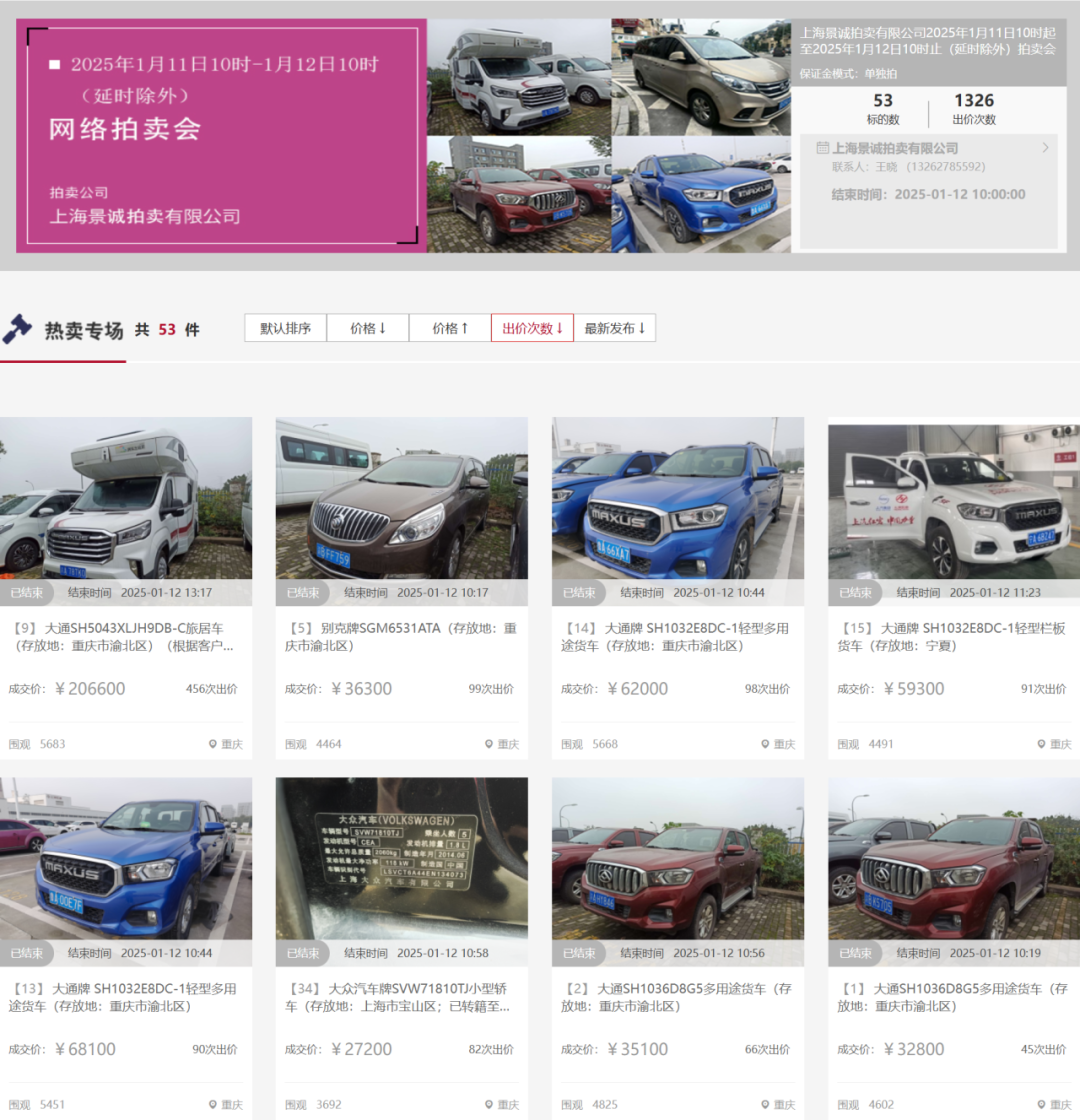
Task: Click the brown Buick photo of lot 5
Action: [401, 498]
